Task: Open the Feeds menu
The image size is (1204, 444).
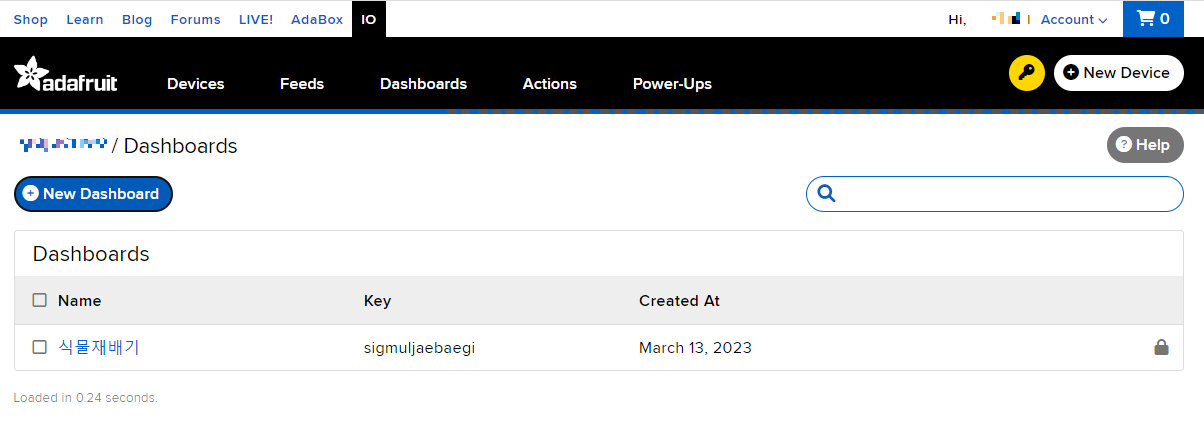Action: pos(302,84)
